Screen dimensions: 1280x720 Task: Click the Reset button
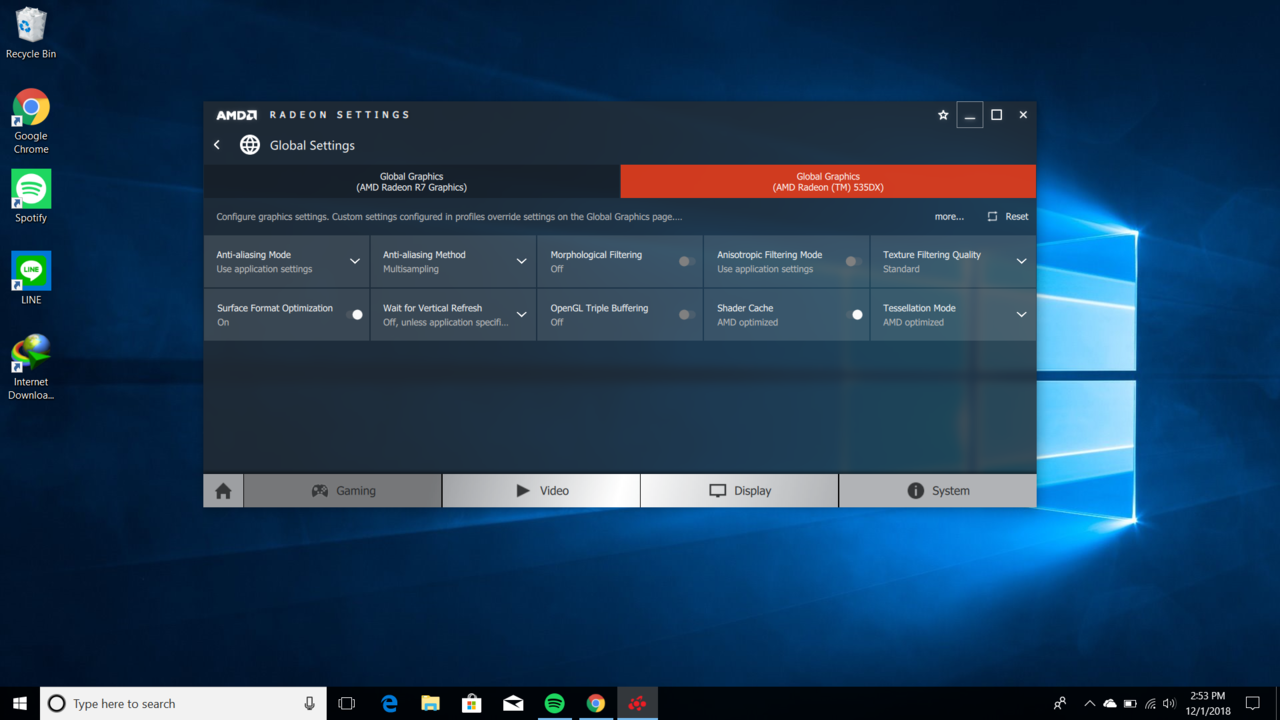(1008, 216)
